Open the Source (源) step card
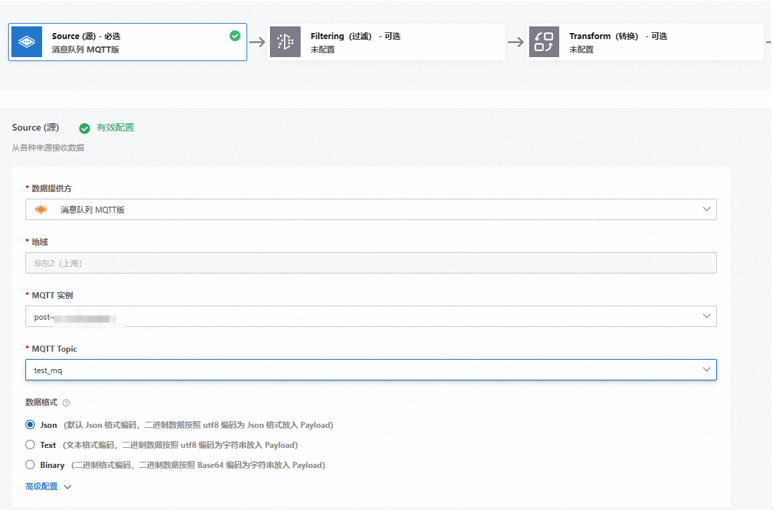This screenshot has width=773, height=510. [128, 42]
